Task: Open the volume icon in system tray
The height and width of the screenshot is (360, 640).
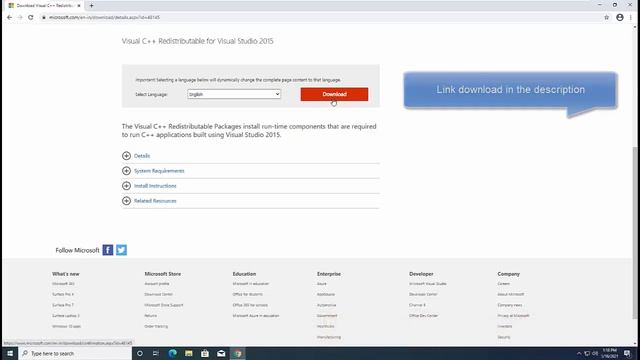Action: tap(596, 353)
